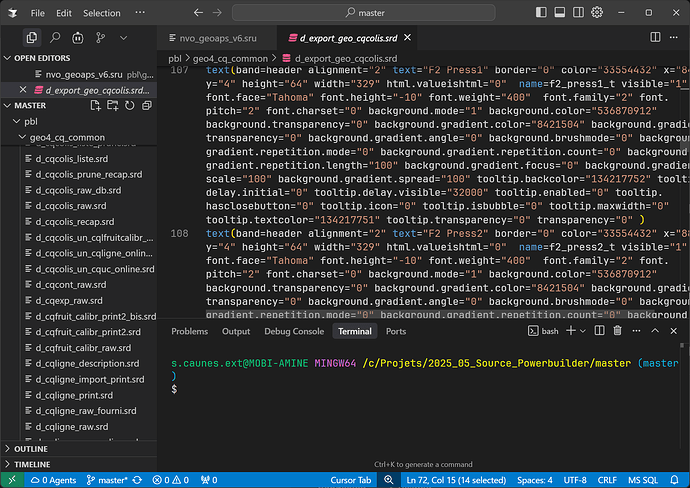
Task: Create a new terminal with plus
Action: click(x=571, y=331)
